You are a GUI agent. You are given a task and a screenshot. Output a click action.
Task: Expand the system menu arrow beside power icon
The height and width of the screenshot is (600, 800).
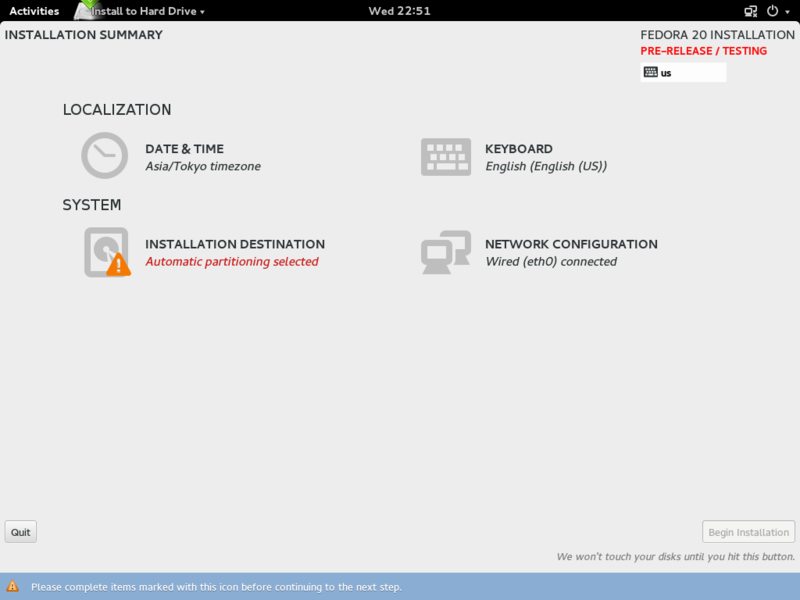tap(788, 11)
